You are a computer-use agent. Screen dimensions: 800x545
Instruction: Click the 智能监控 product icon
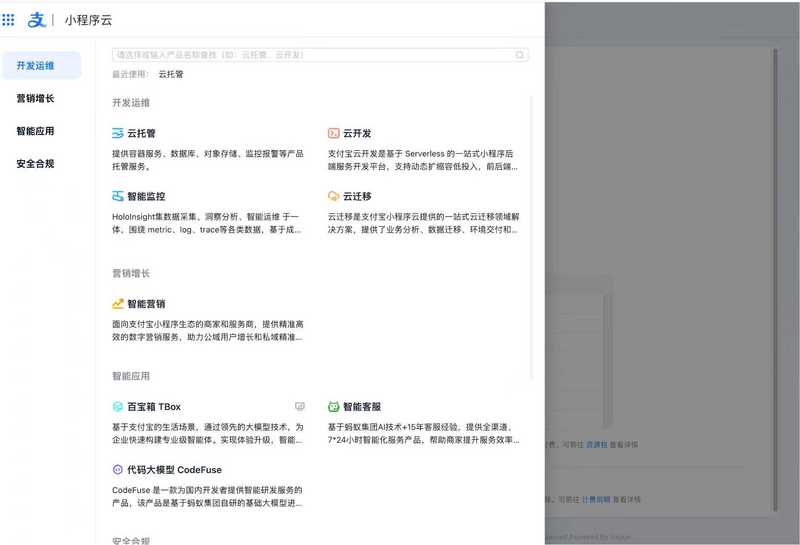(x=118, y=197)
